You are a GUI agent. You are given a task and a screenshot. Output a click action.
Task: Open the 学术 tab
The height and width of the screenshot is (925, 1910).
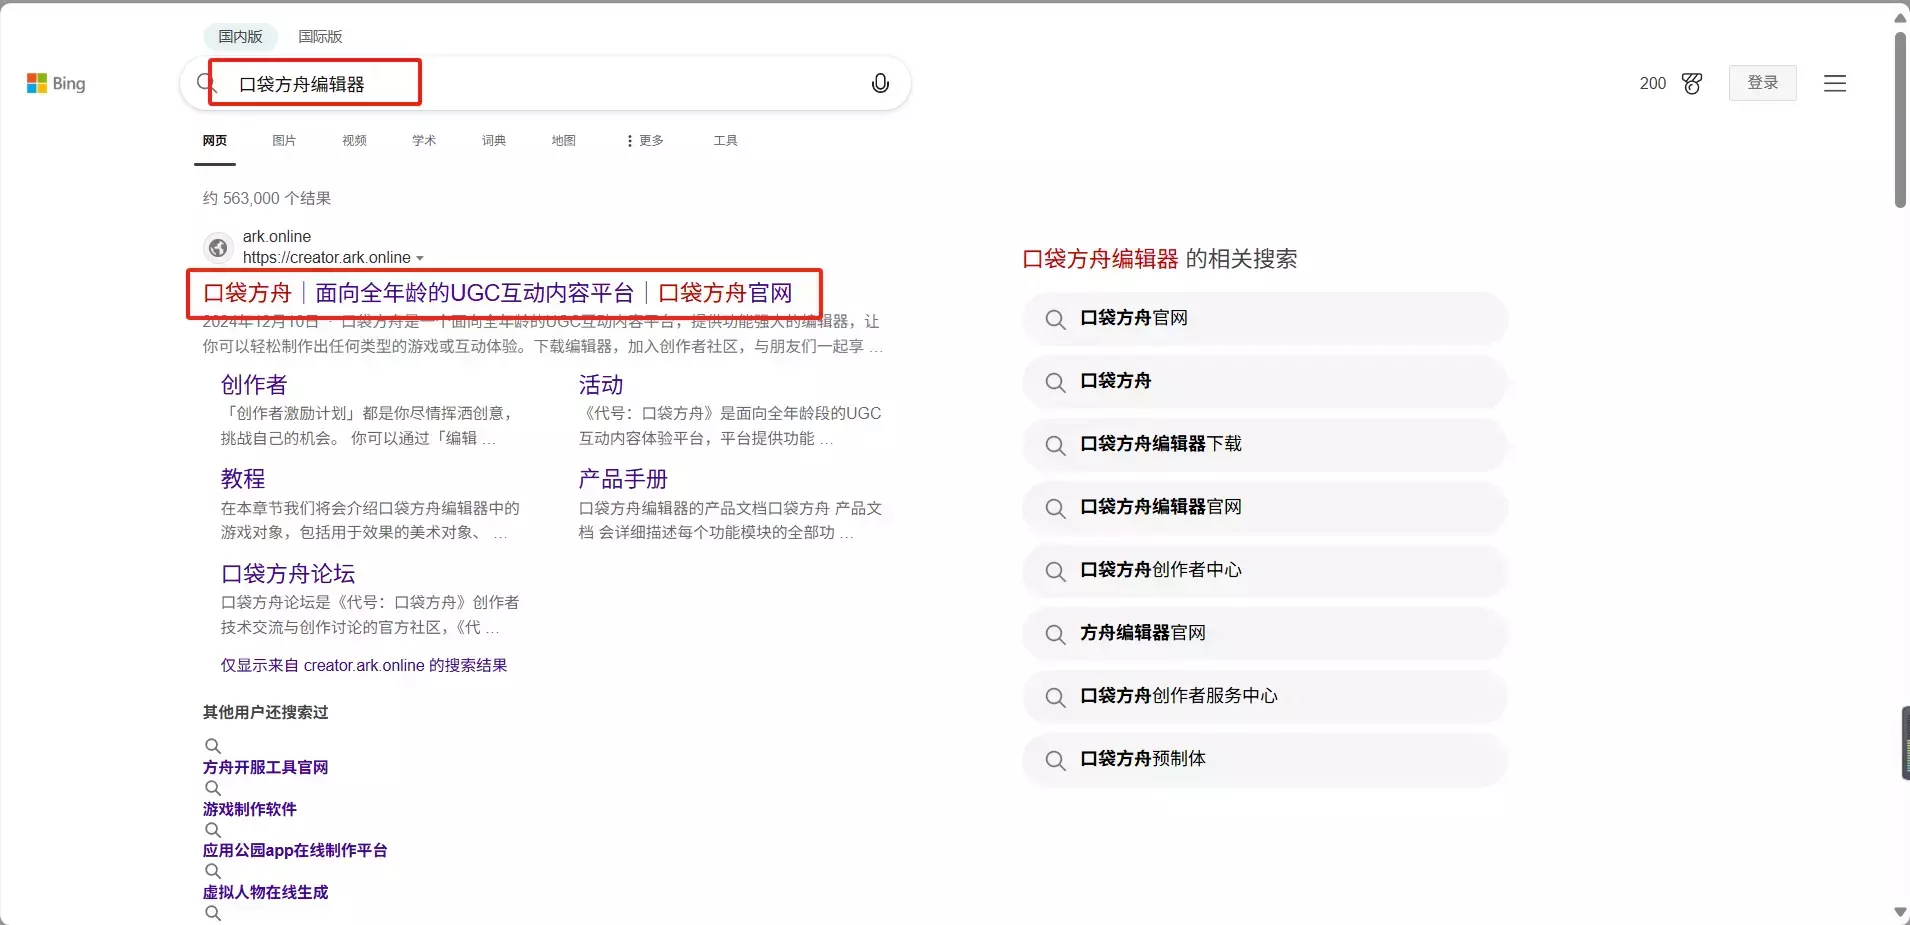[424, 141]
